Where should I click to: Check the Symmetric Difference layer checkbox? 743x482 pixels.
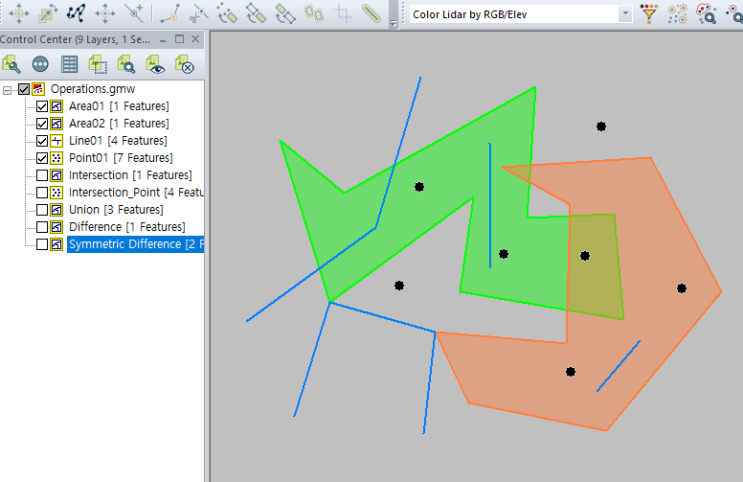pyautogui.click(x=42, y=244)
